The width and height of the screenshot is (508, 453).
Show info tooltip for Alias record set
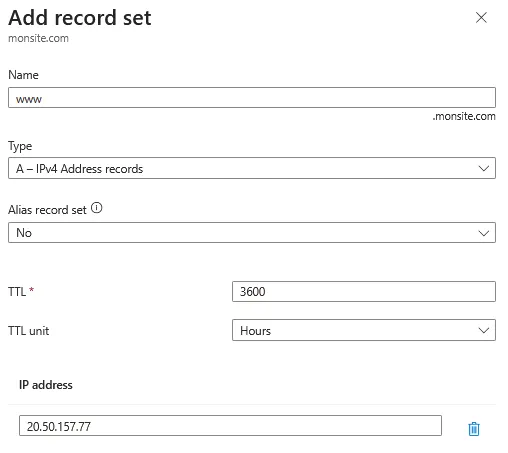click(x=97, y=208)
